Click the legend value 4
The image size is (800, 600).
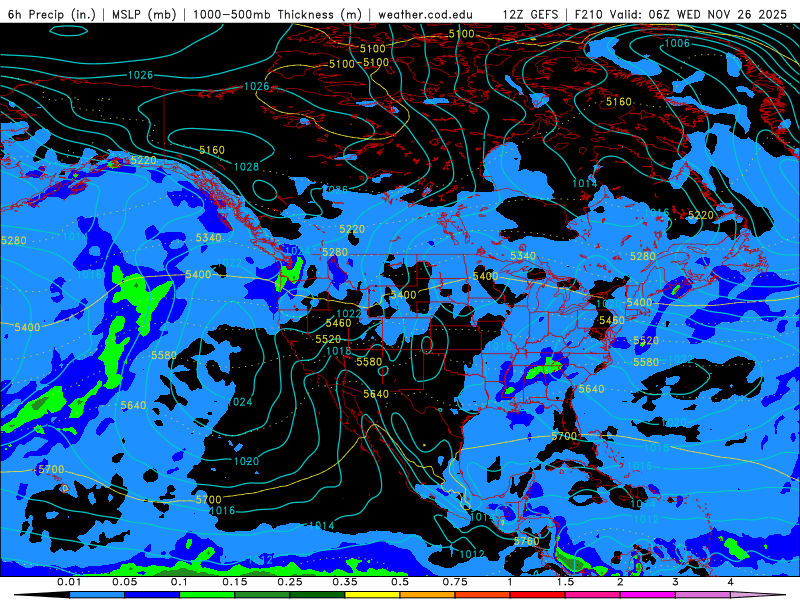point(730,582)
